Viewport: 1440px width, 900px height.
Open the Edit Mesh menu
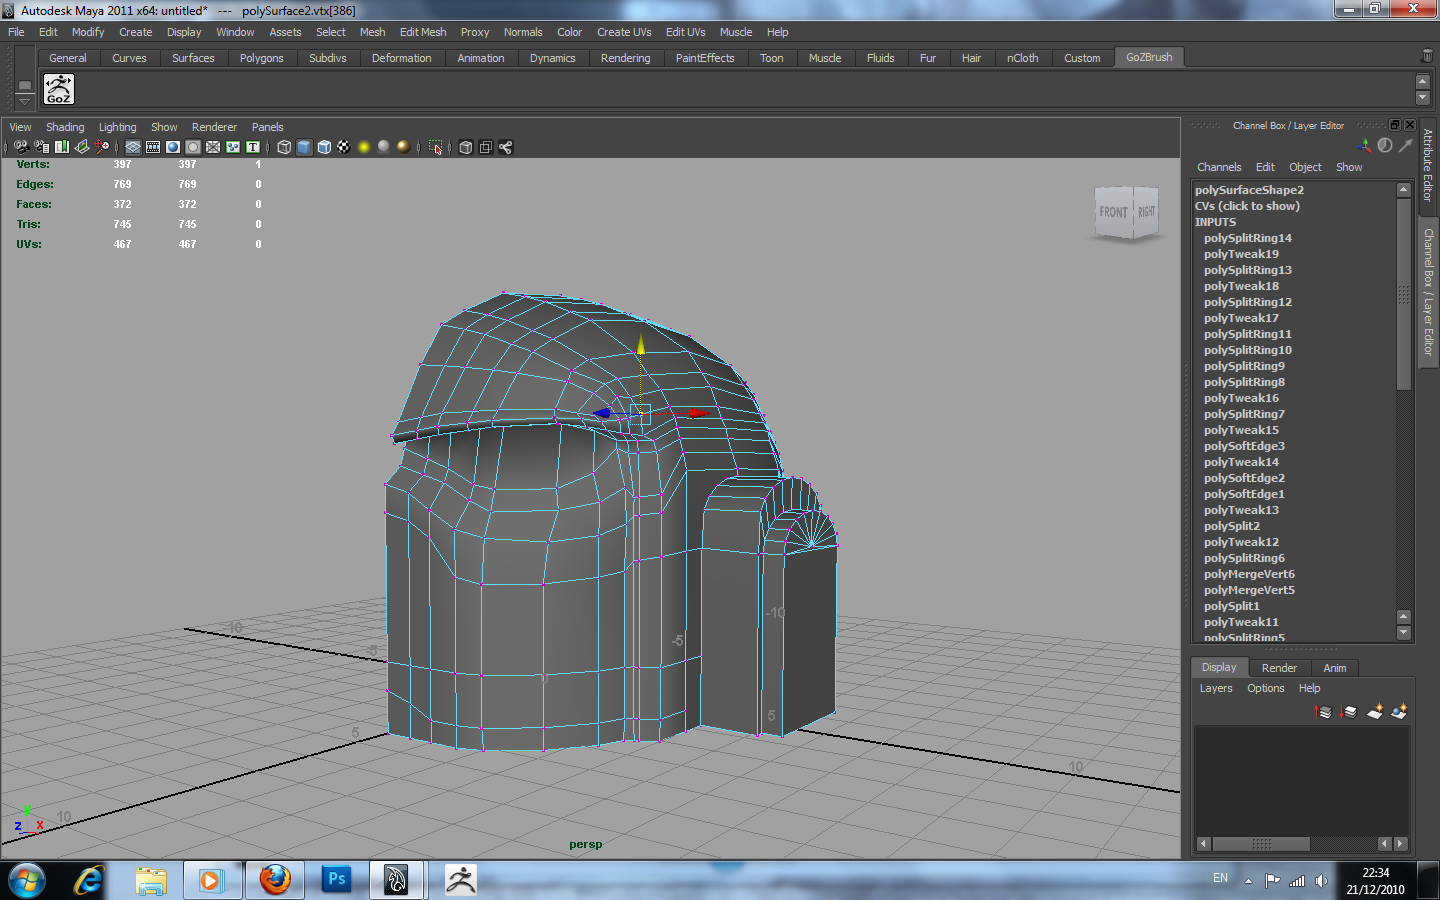coord(422,32)
